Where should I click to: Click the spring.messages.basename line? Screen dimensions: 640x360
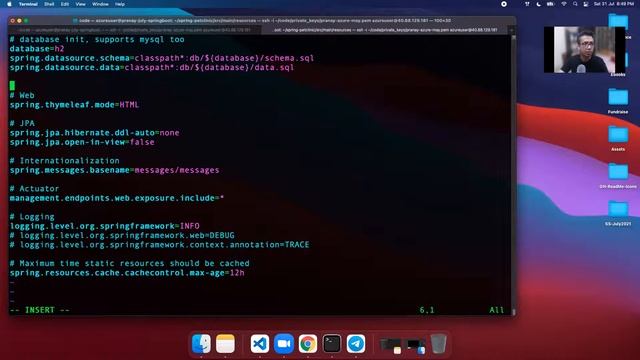[114, 170]
